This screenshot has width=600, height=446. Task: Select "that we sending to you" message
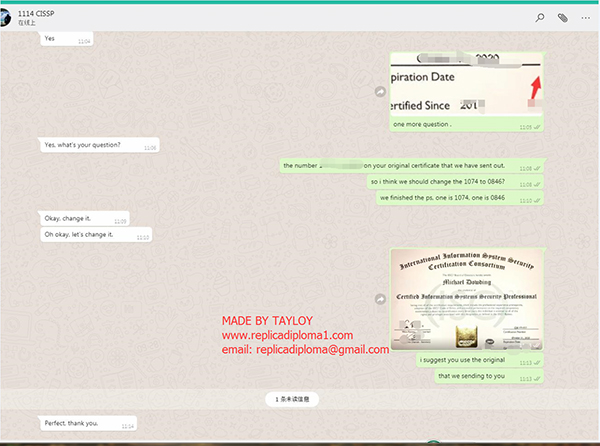(489, 376)
